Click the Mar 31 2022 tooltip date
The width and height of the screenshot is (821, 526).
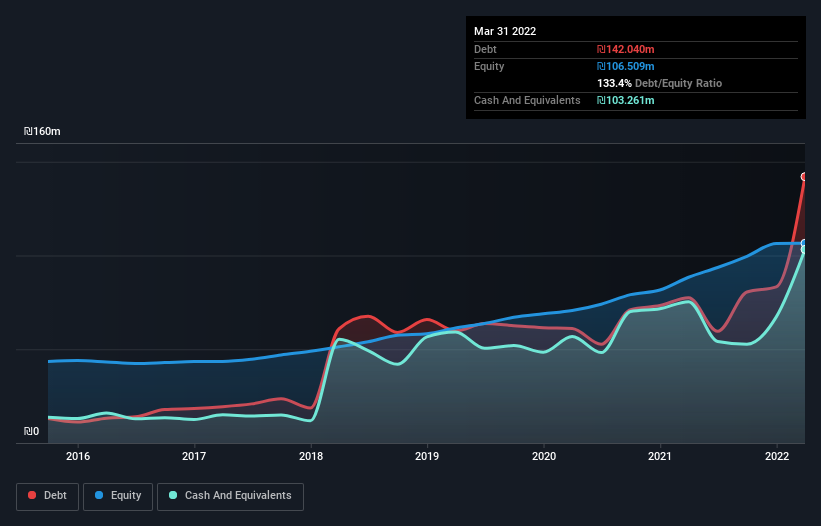coord(505,31)
